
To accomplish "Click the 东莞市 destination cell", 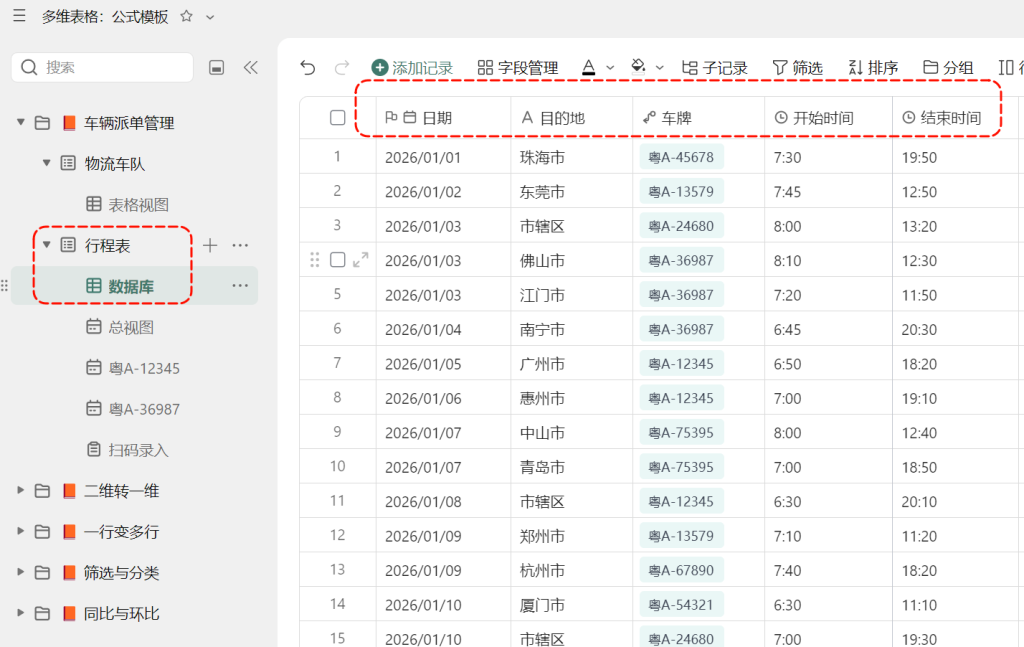I will click(x=571, y=192).
